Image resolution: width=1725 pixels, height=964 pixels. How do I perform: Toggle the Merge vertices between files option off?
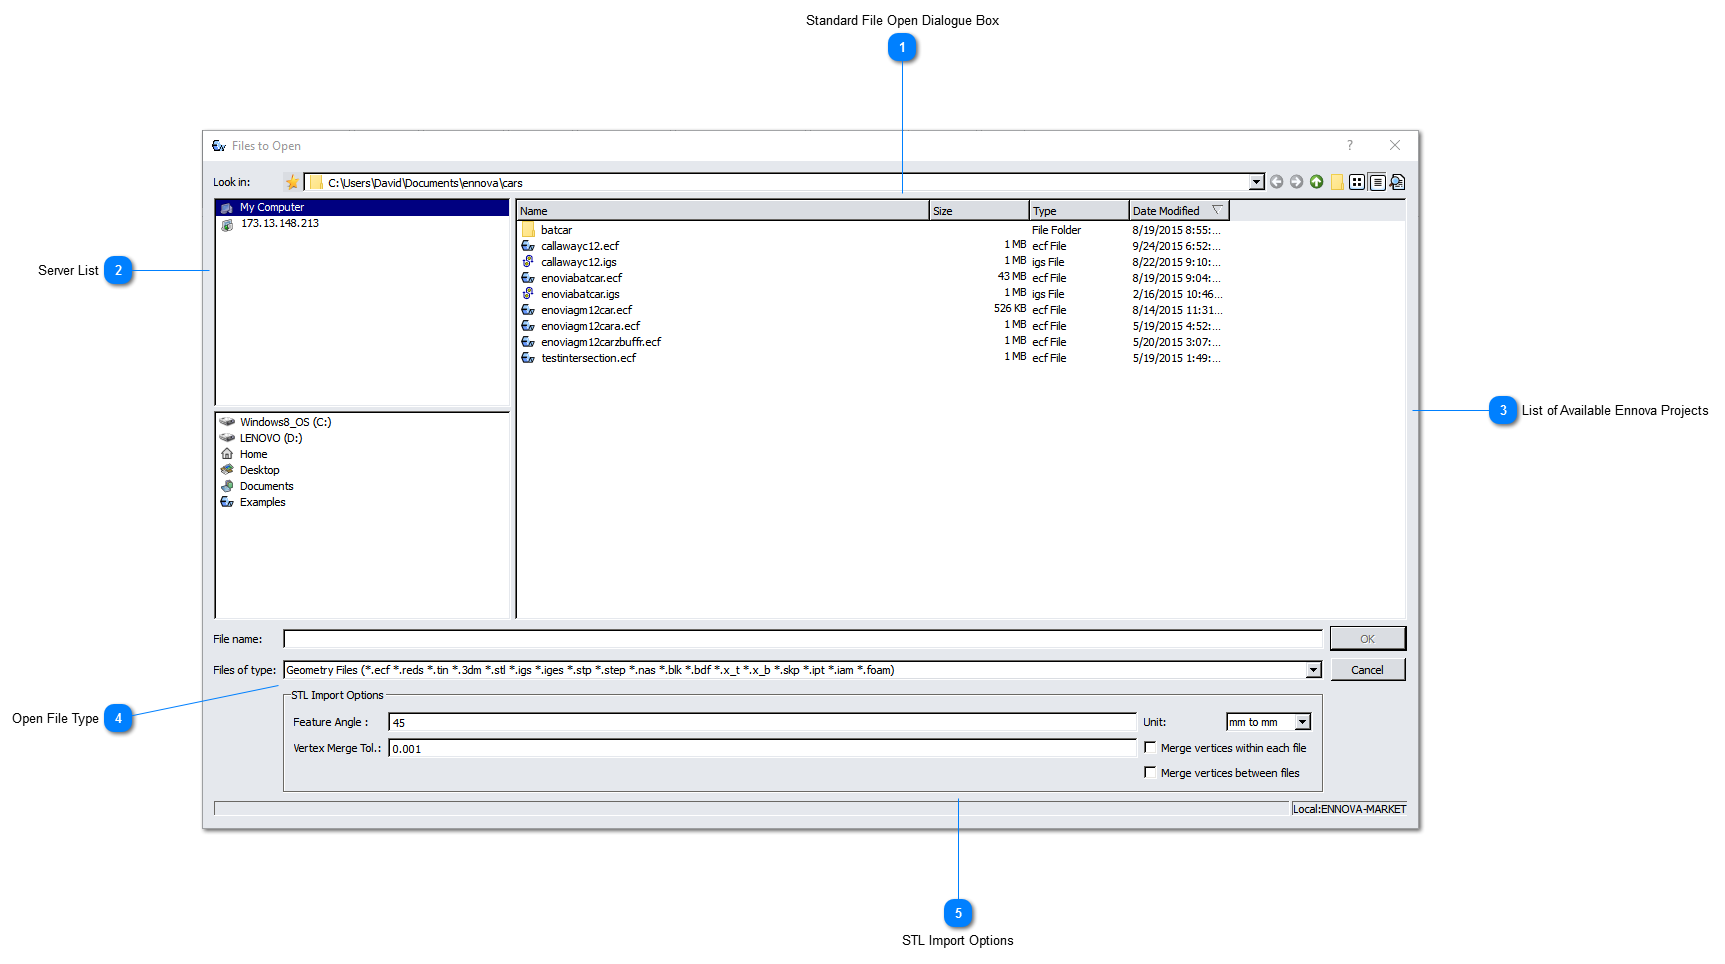[x=1150, y=772]
